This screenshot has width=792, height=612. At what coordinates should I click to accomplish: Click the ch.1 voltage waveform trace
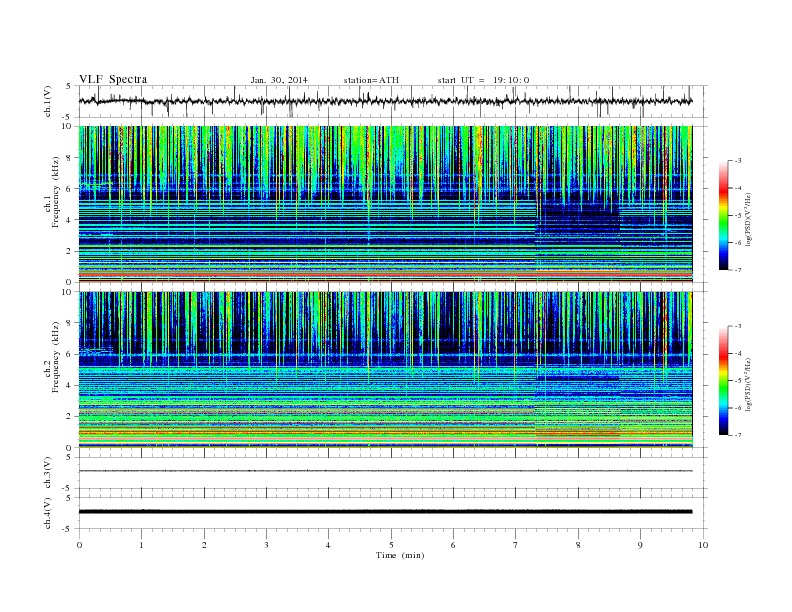385,101
